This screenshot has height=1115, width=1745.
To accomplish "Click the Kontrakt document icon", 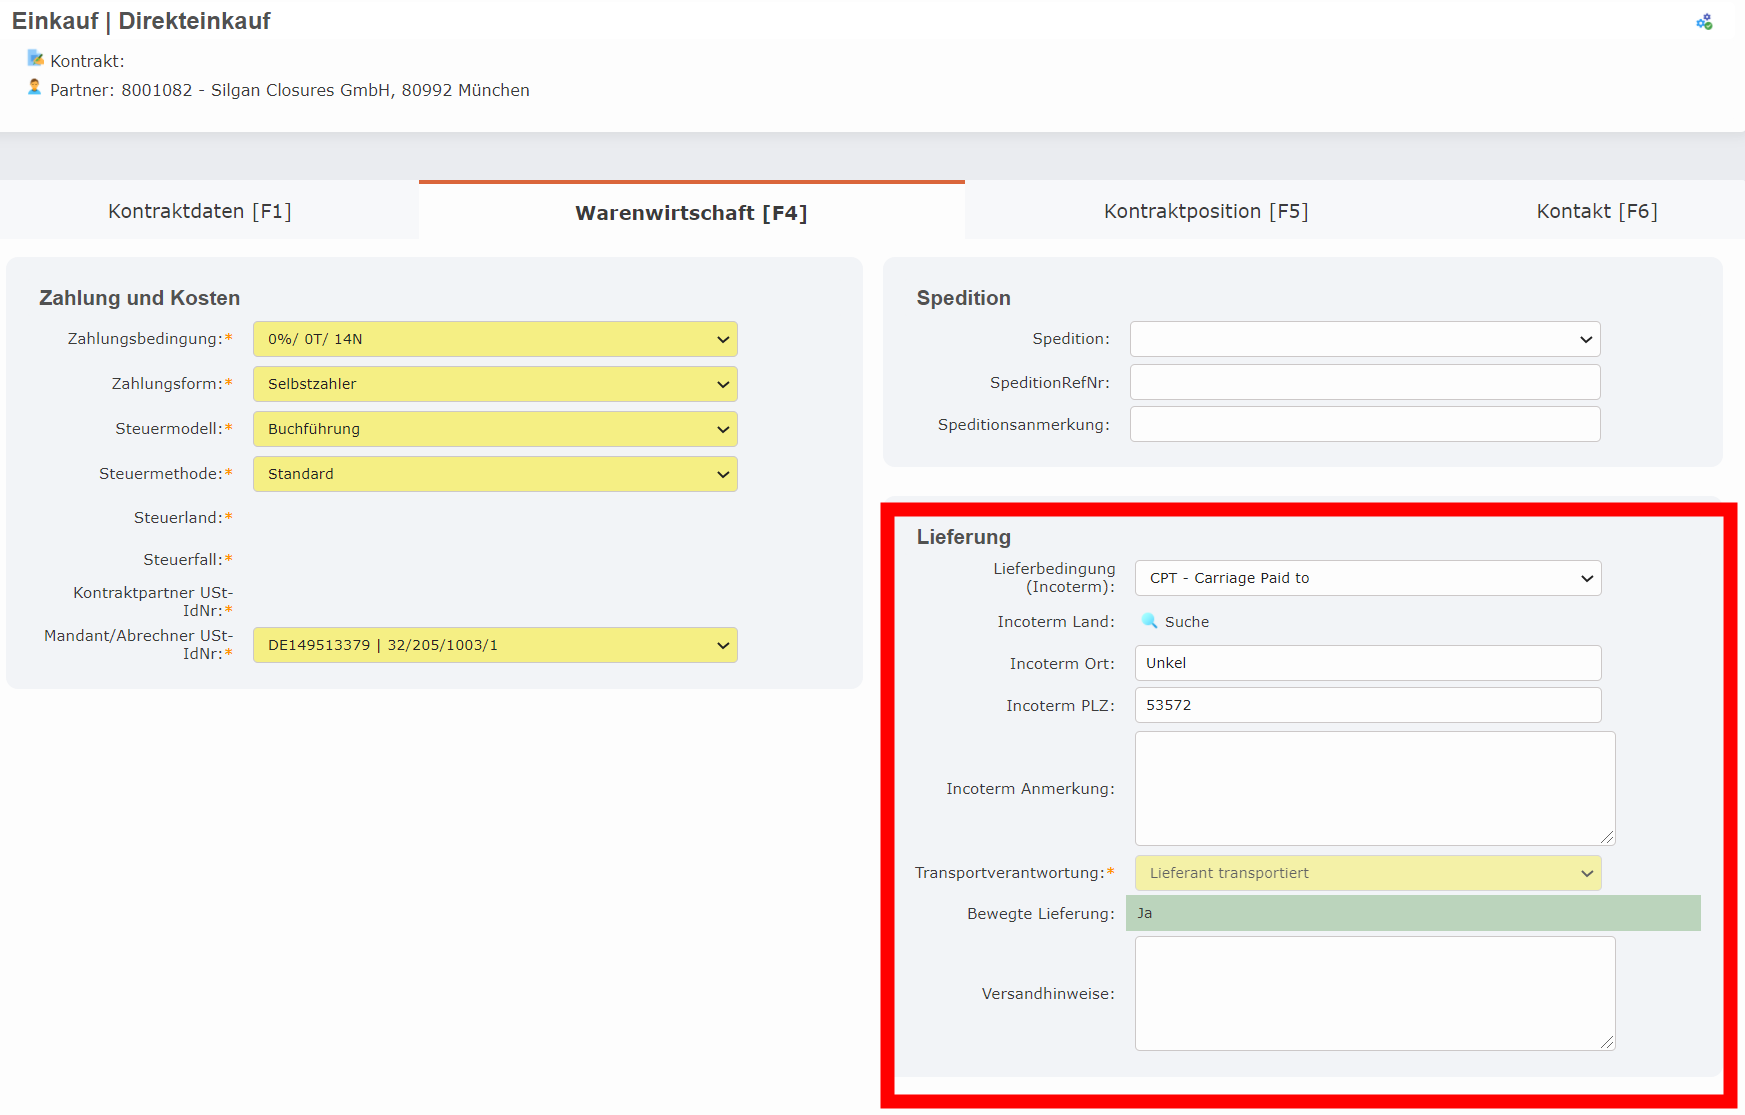I will pyautogui.click(x=37, y=58).
